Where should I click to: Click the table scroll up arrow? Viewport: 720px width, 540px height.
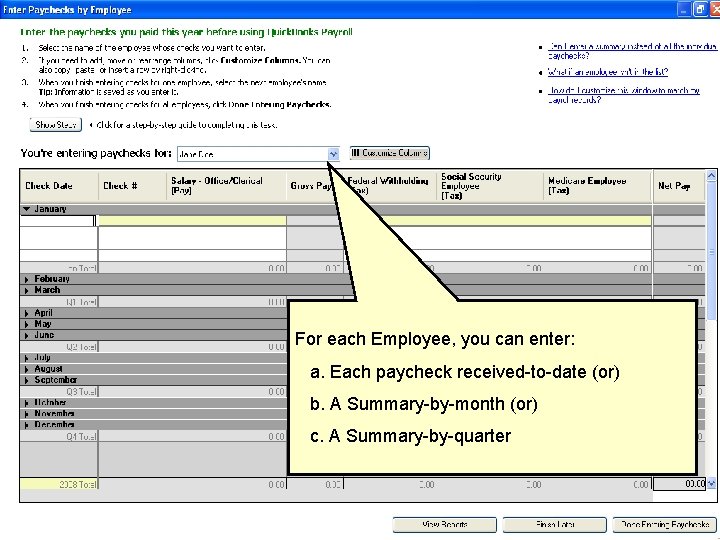pyautogui.click(x=711, y=176)
